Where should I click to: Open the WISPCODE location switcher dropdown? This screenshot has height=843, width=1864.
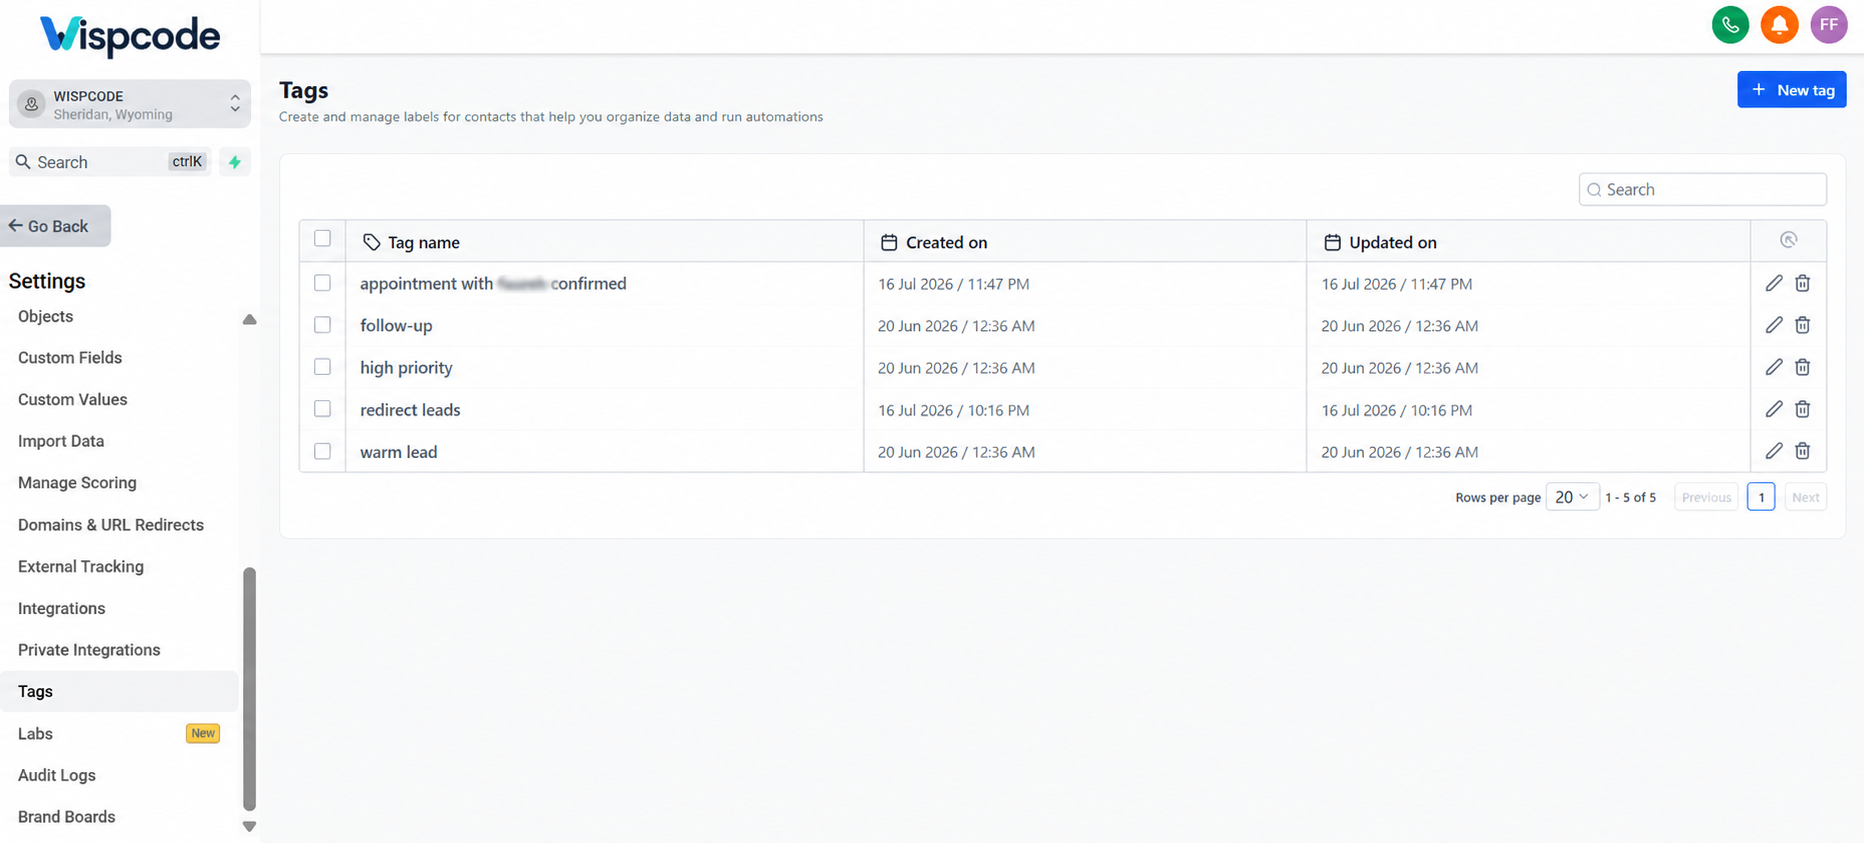pyautogui.click(x=130, y=104)
